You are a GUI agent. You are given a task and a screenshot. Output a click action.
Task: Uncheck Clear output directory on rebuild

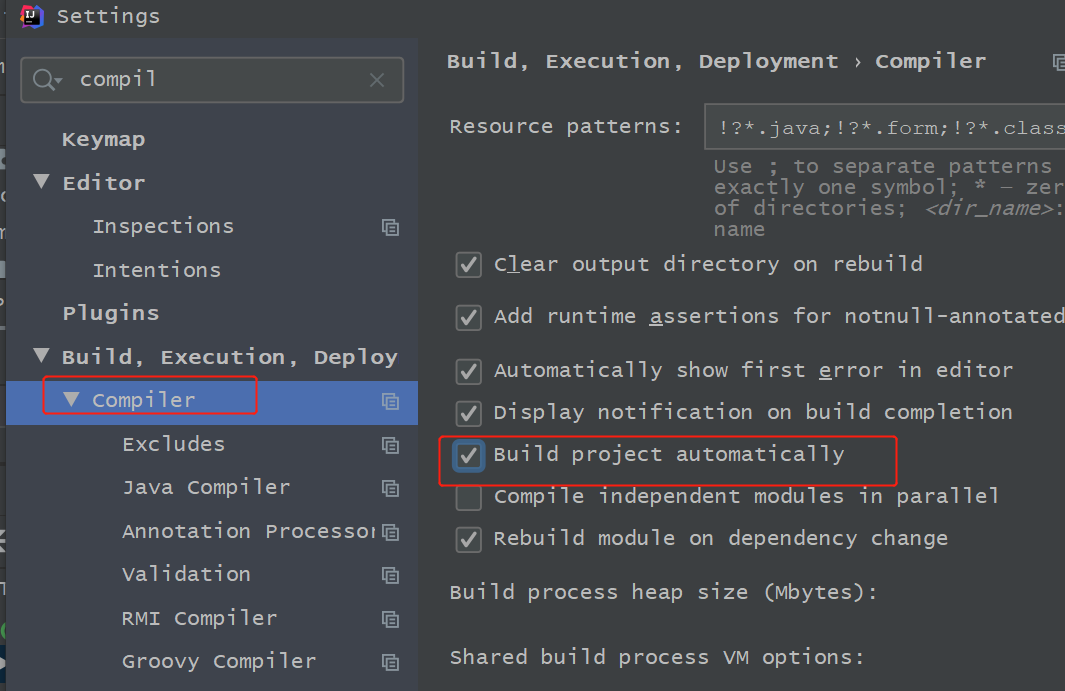468,265
